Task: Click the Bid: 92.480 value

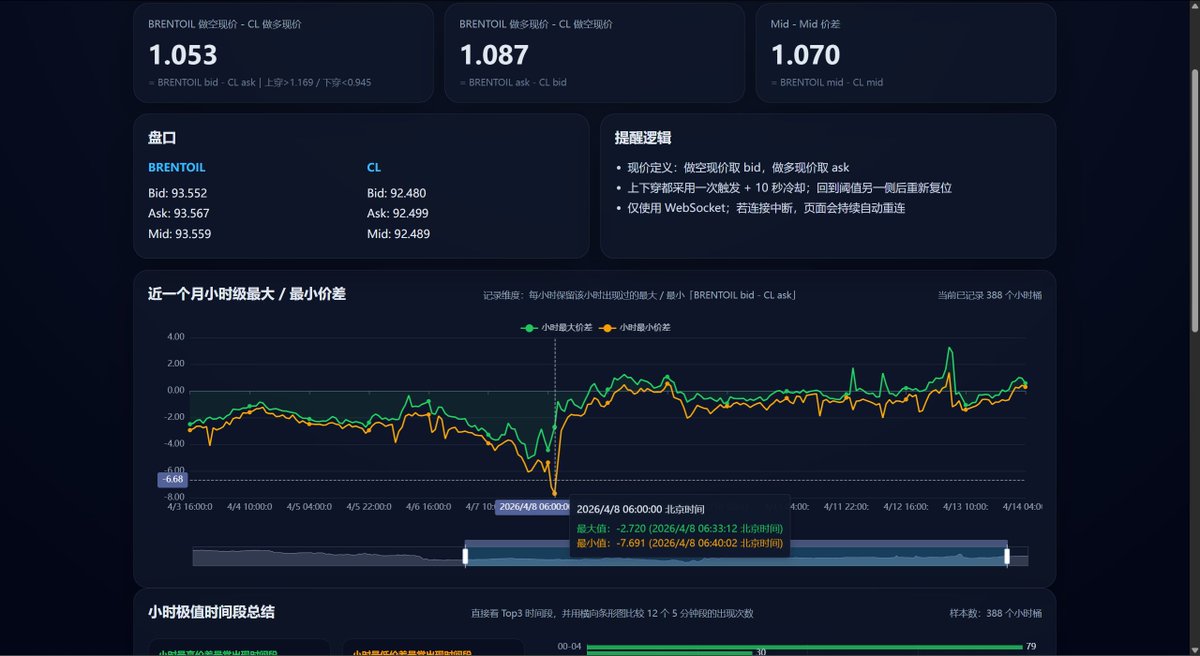Action: [x=396, y=193]
